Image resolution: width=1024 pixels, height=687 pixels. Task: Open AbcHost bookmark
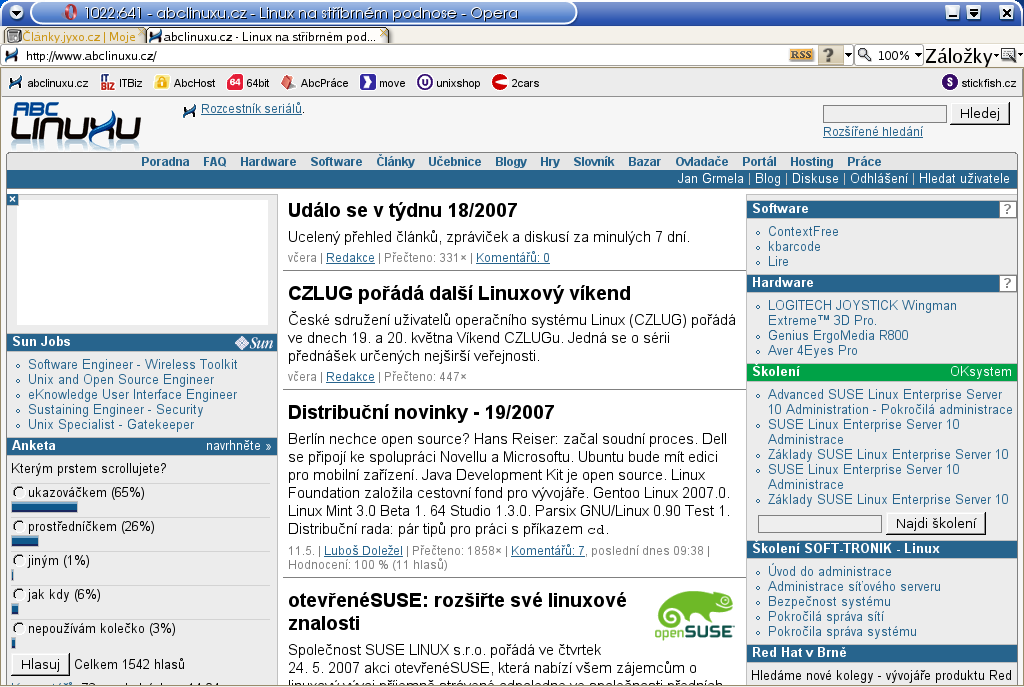185,83
